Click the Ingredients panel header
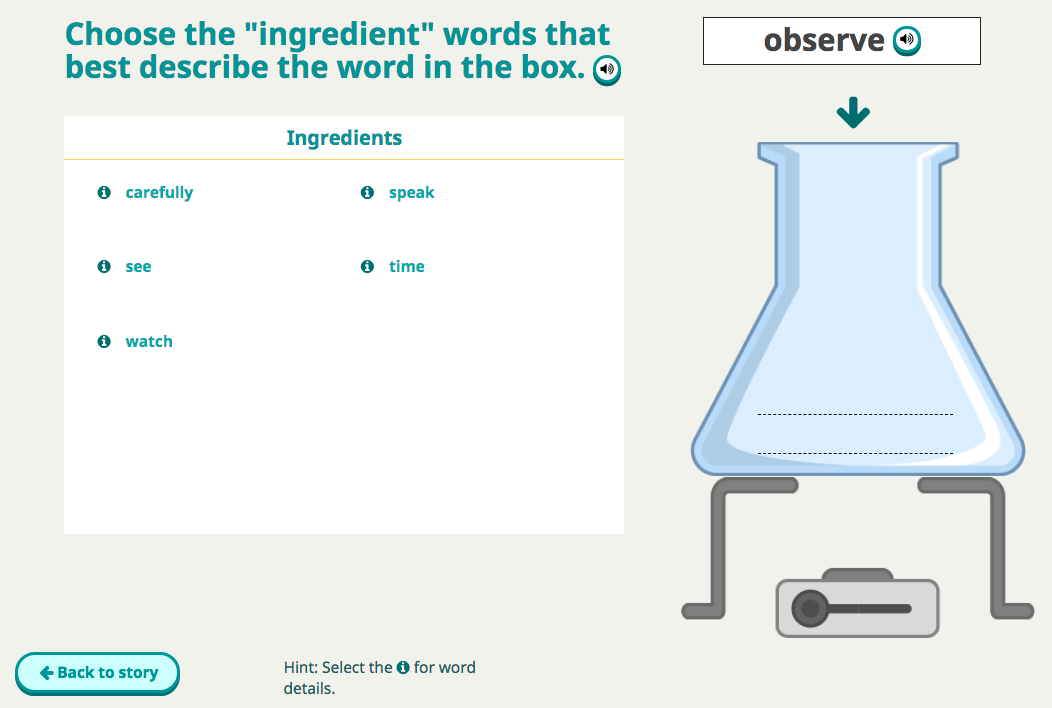 click(344, 138)
